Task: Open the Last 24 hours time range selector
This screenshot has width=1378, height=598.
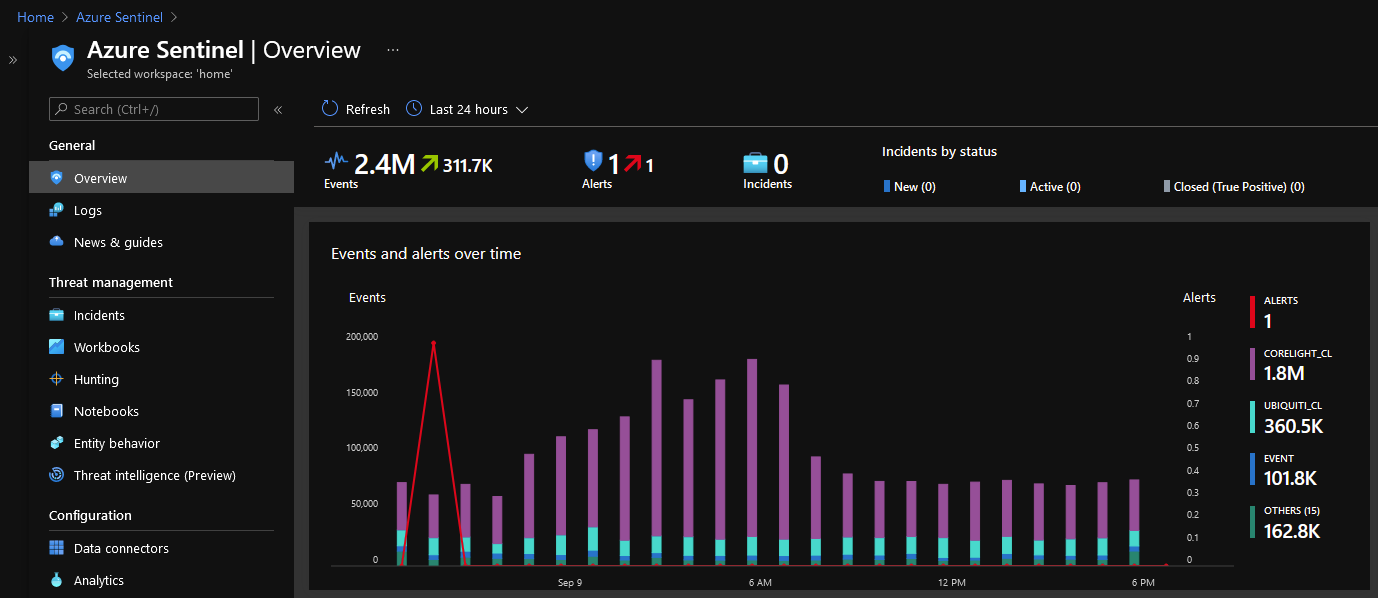Action: (466, 109)
